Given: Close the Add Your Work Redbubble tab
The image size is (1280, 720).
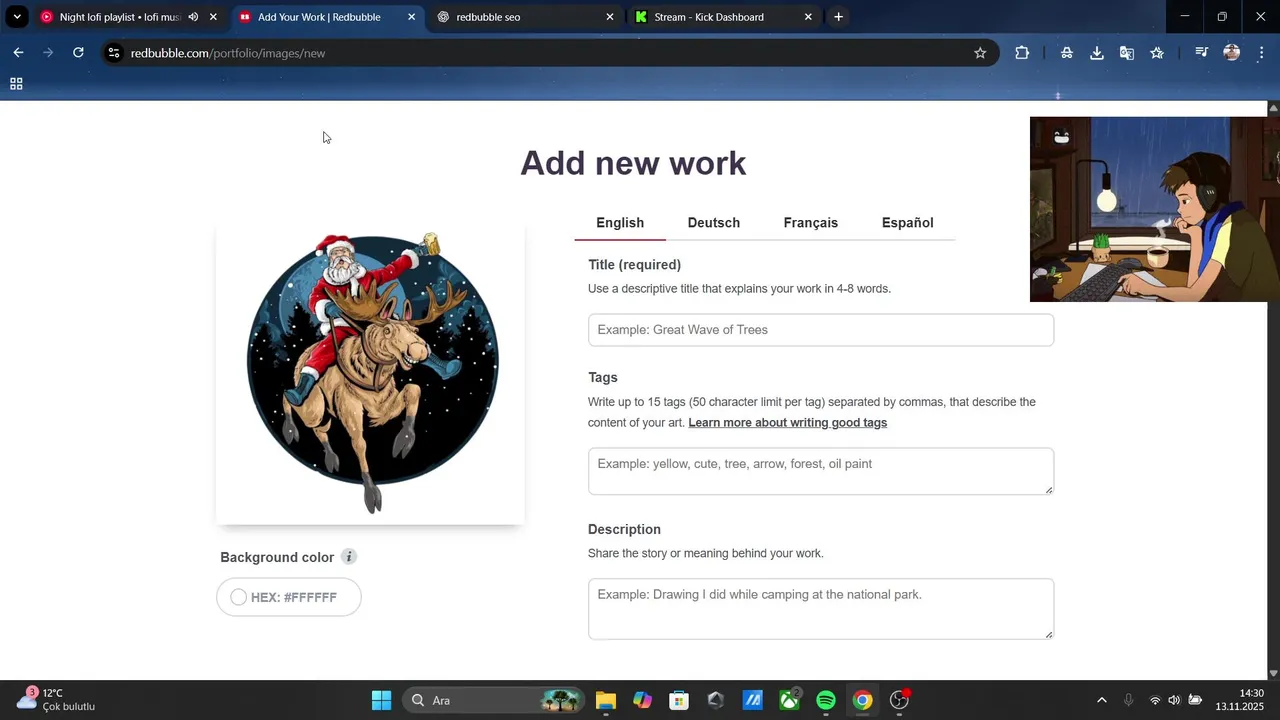Looking at the screenshot, I should coord(411,17).
